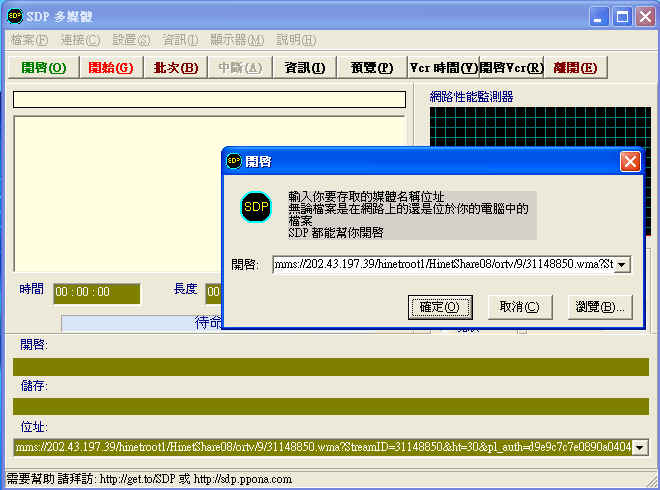
Task: Open the 資訊(I) menu in menu bar
Action: (x=180, y=40)
